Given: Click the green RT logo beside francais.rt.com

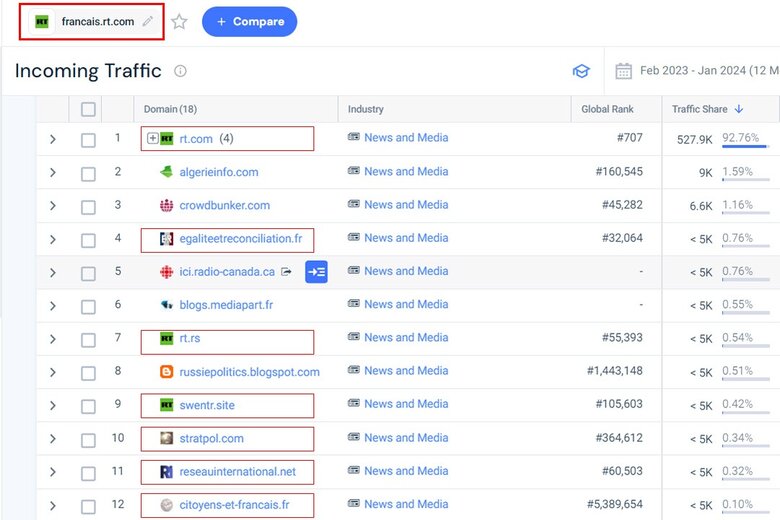Looking at the screenshot, I should [42, 21].
